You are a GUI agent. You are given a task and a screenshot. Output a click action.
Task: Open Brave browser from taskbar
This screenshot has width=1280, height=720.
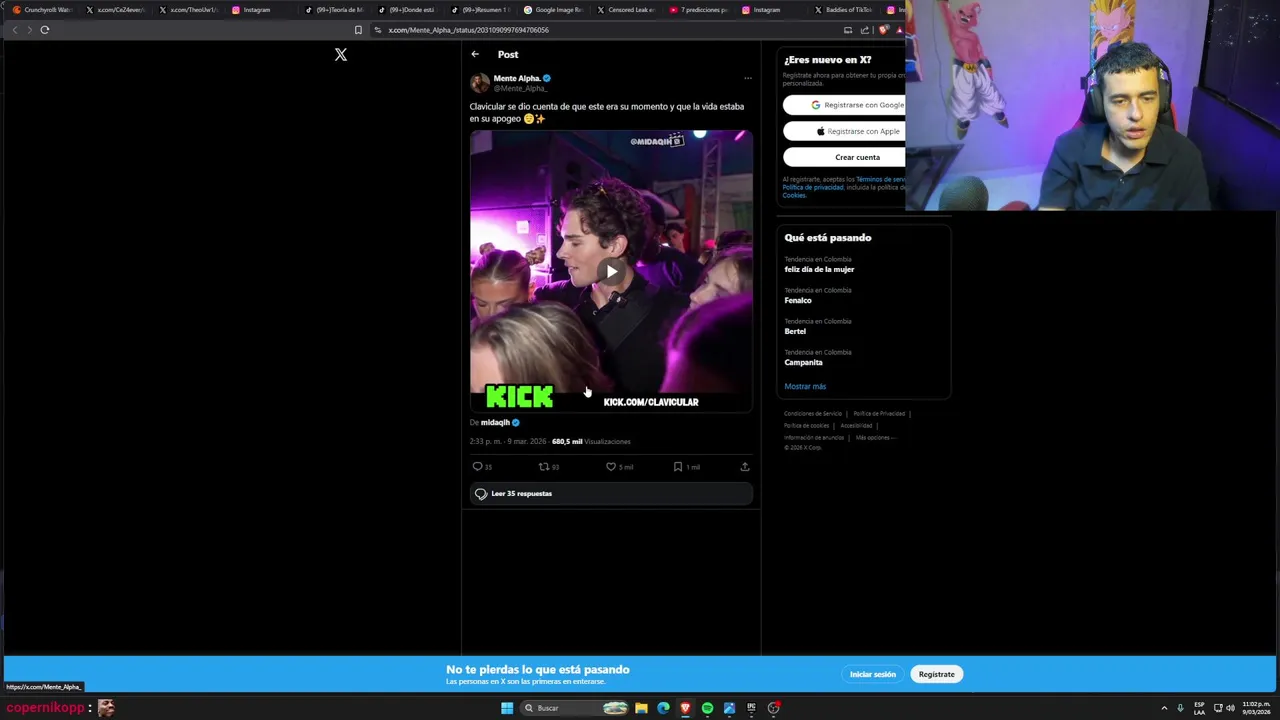pos(685,708)
